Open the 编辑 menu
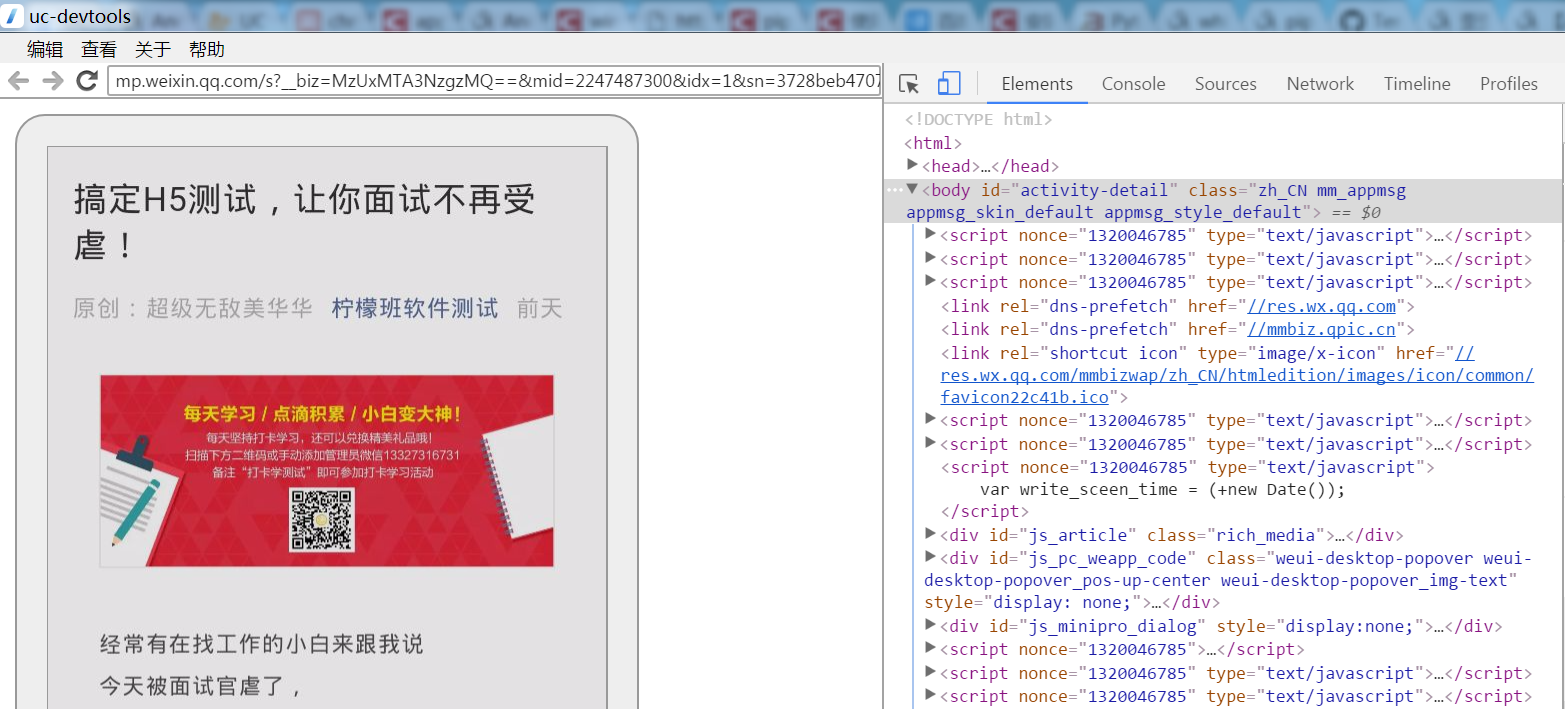This screenshot has width=1565, height=709. point(44,49)
